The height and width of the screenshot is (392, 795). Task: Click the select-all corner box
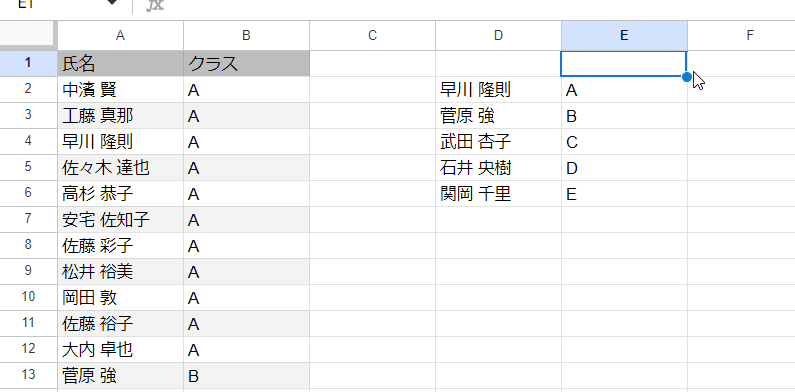point(28,35)
